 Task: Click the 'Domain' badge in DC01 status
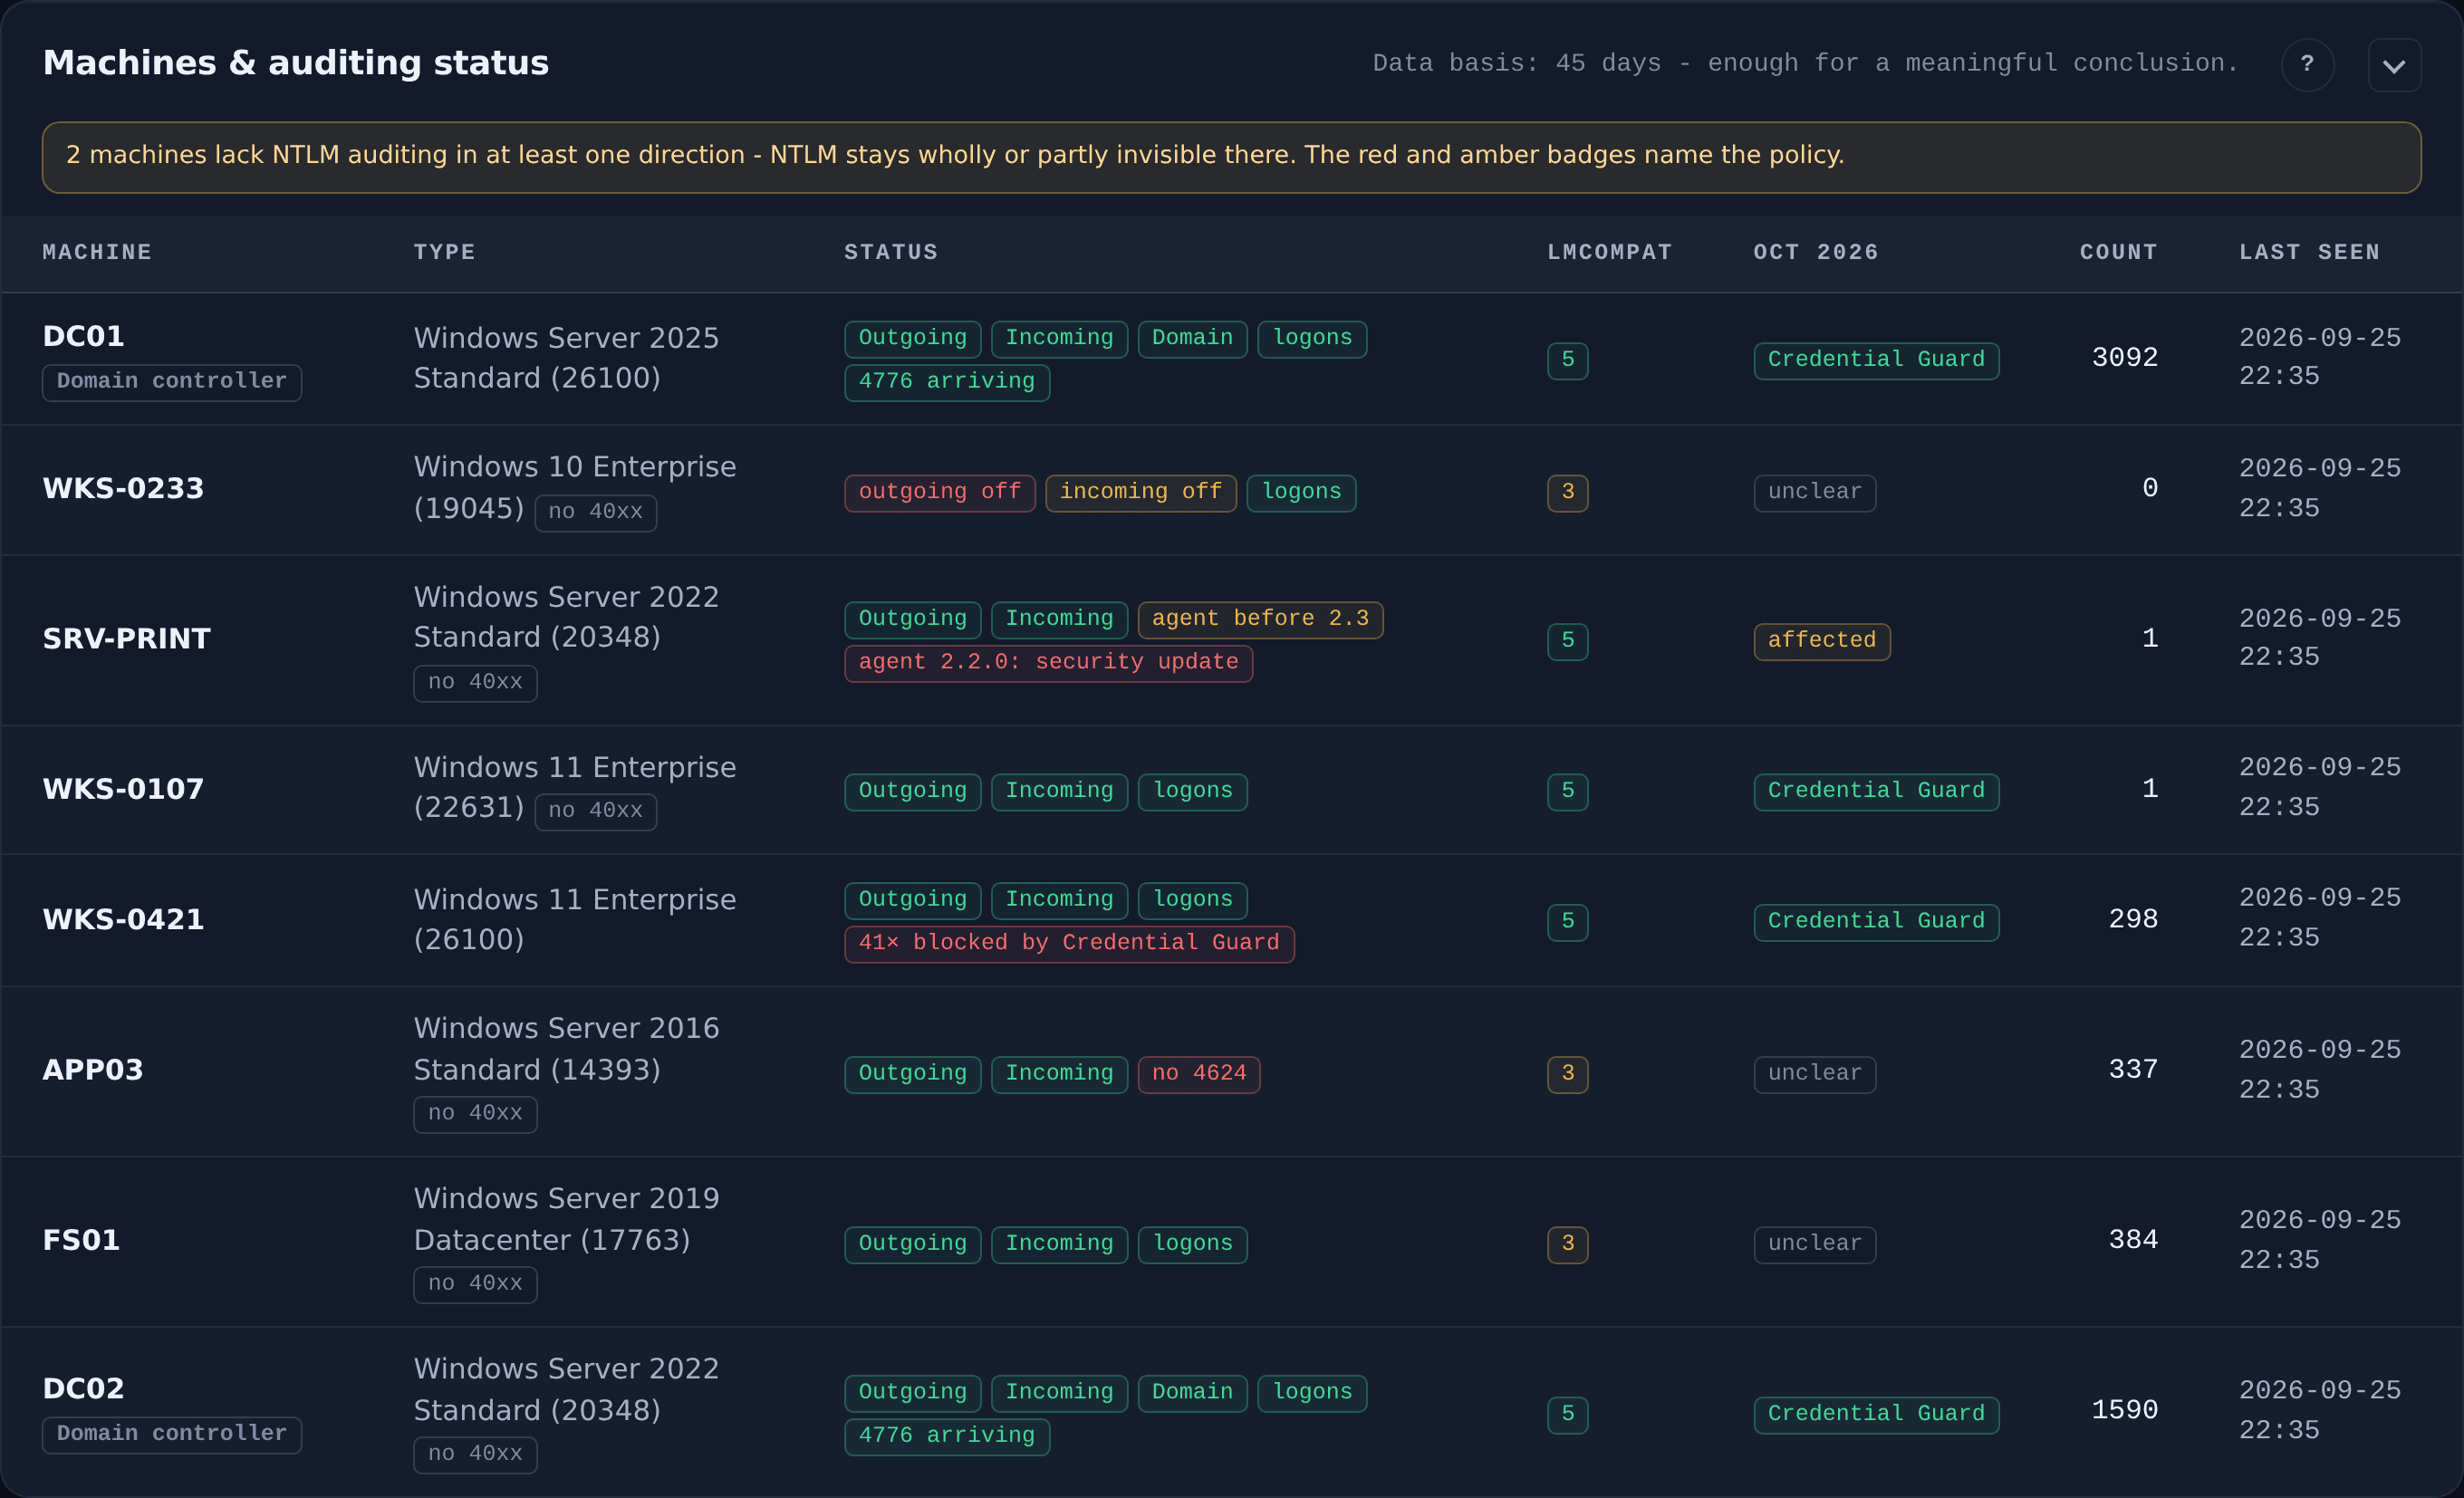1192,339
